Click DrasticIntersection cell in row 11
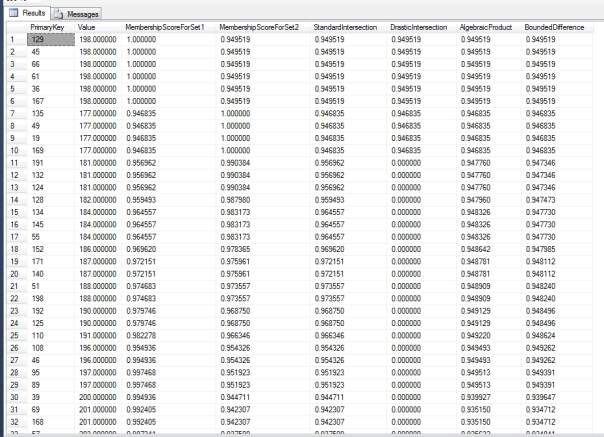 (421, 163)
